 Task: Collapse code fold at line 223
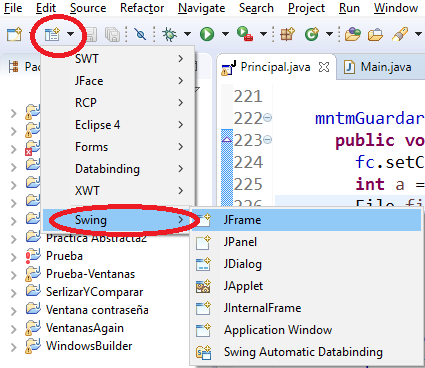tap(267, 140)
